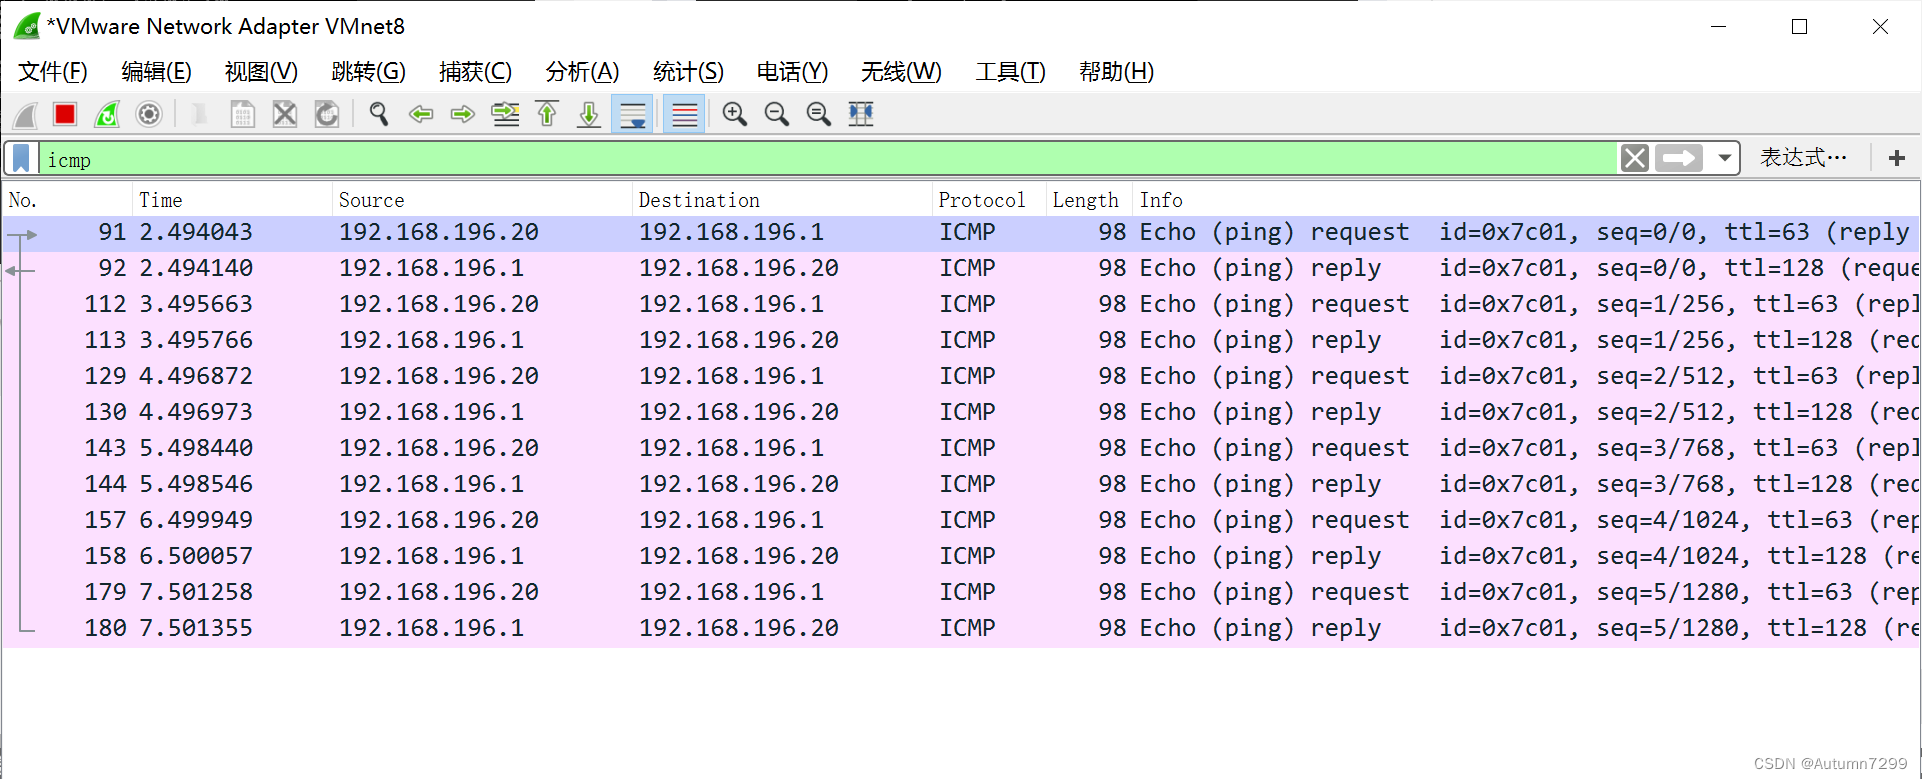Open the 表达式 filter expression dialog
Image resolution: width=1922 pixels, height=779 pixels.
1804,157
